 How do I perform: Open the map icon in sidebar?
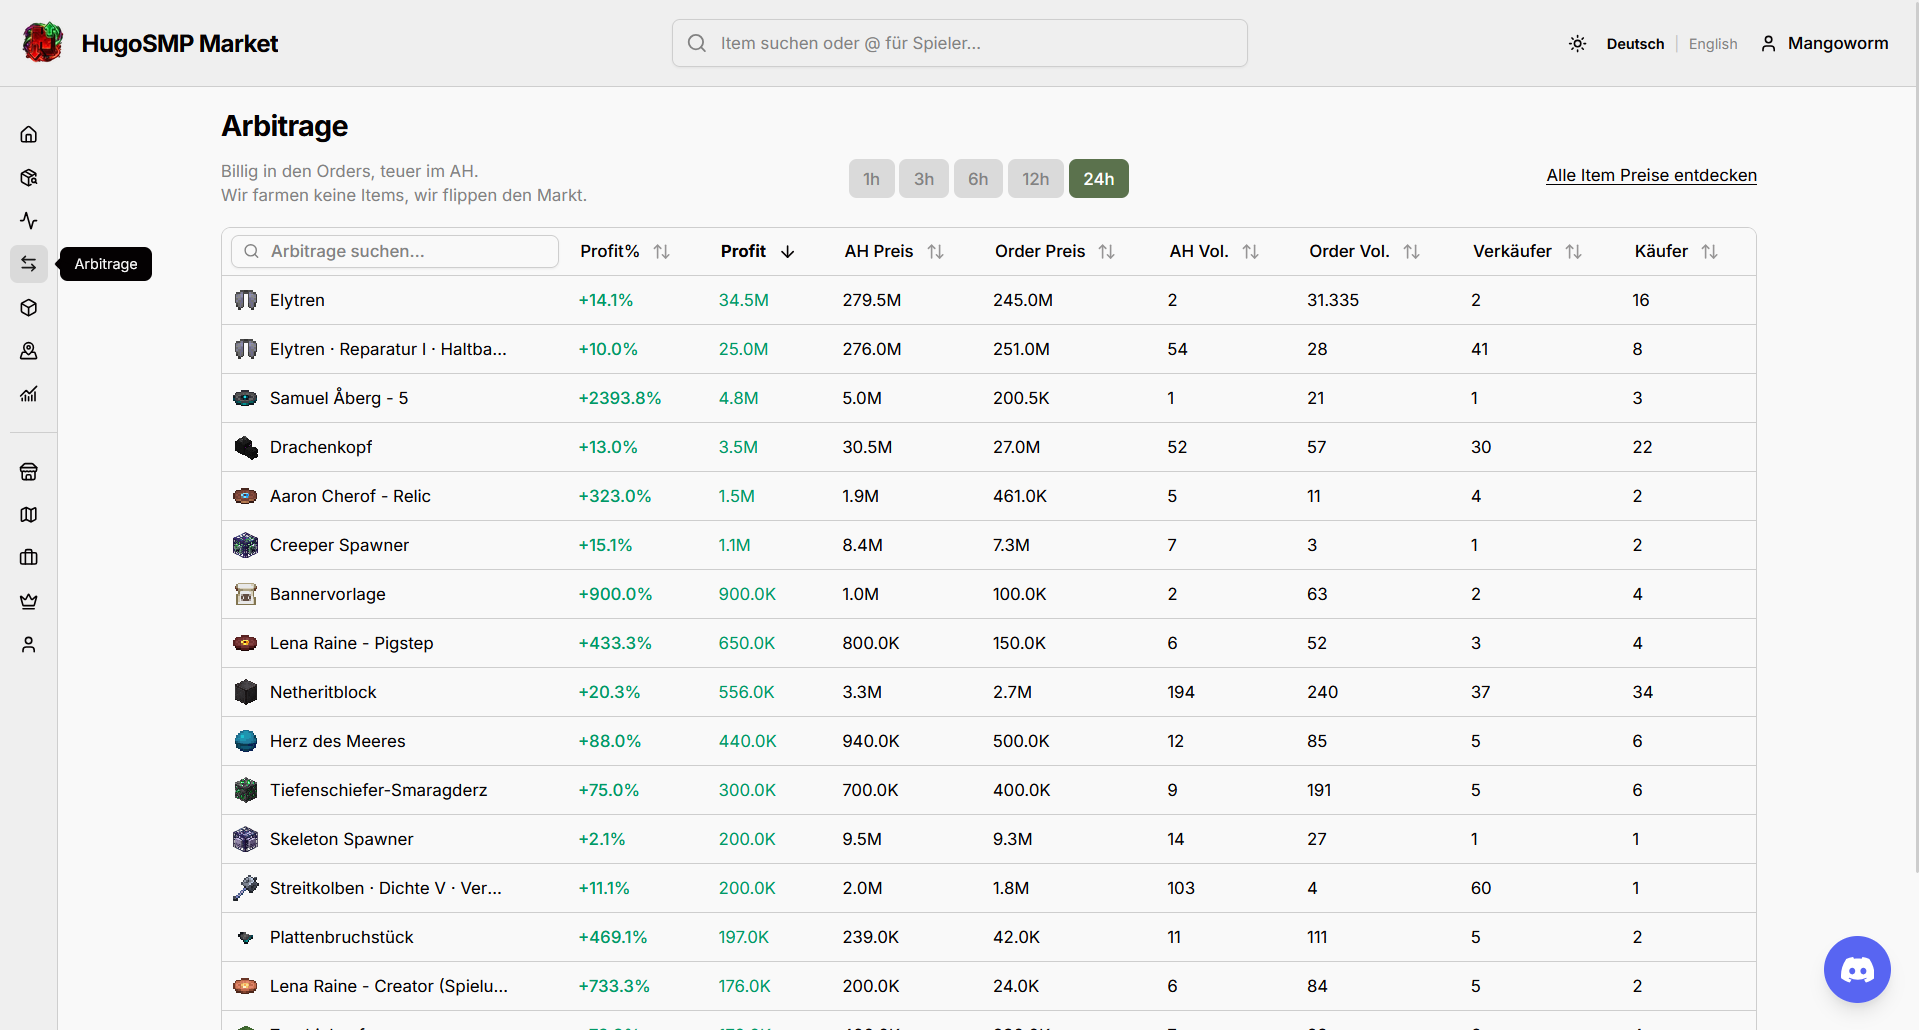29,515
